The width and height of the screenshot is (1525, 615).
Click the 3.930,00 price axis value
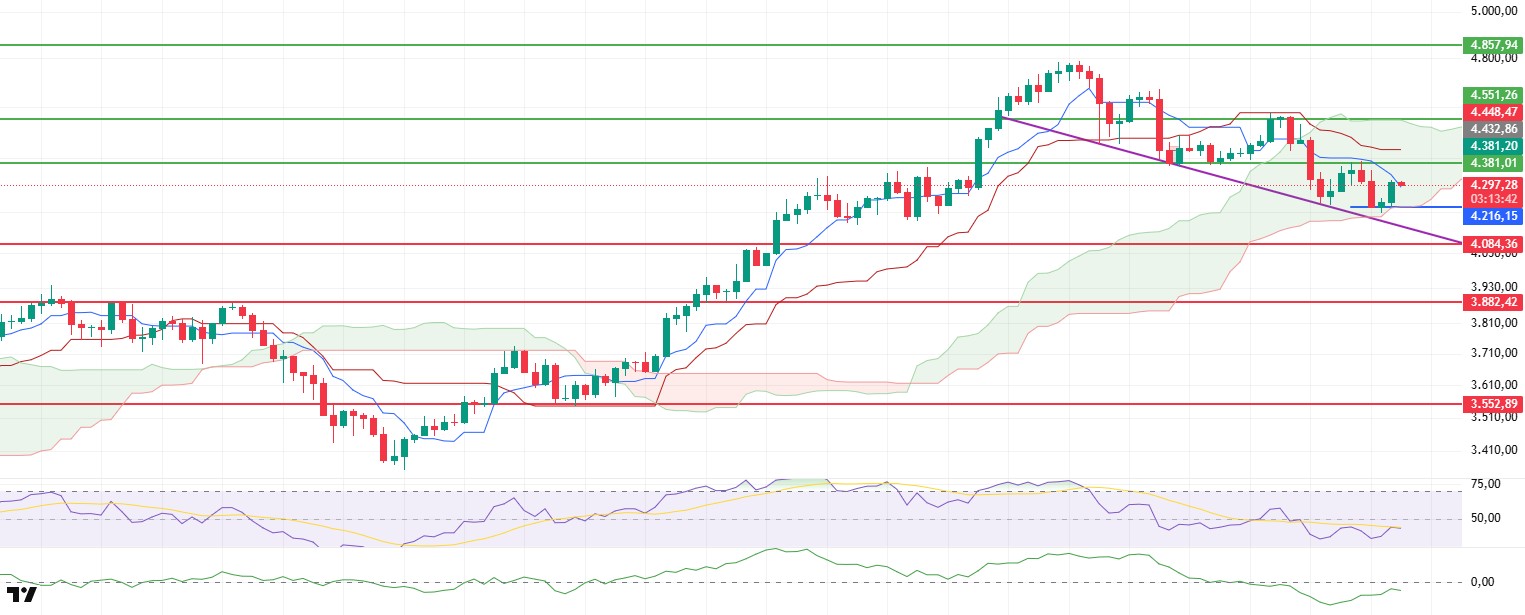[1493, 286]
